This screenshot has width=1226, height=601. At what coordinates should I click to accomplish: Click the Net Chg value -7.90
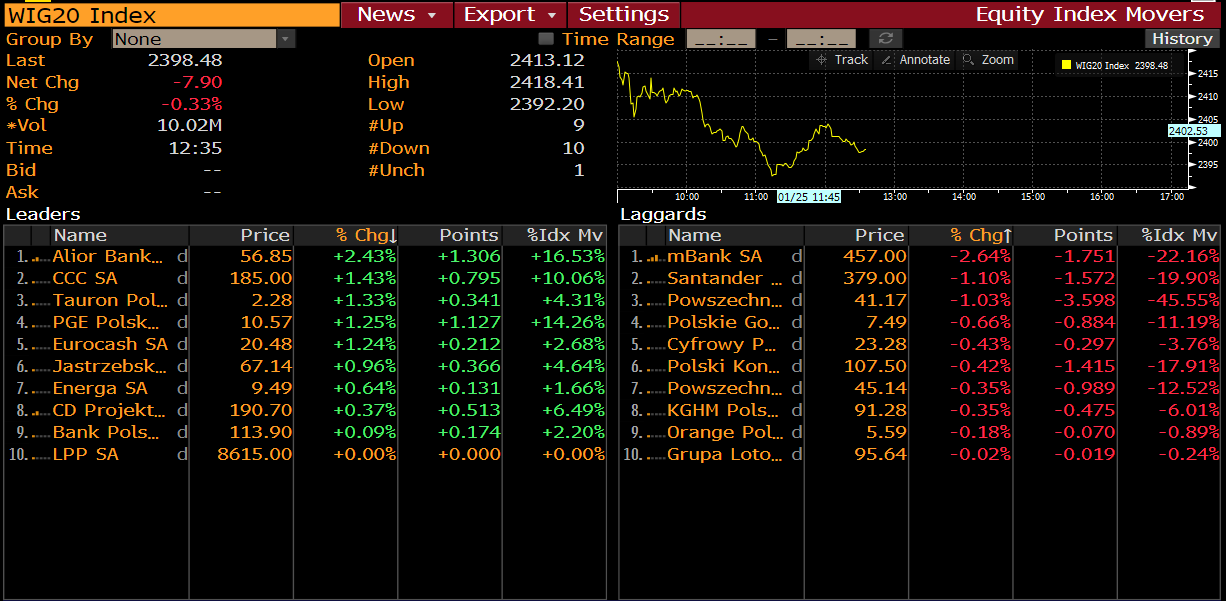pos(197,83)
